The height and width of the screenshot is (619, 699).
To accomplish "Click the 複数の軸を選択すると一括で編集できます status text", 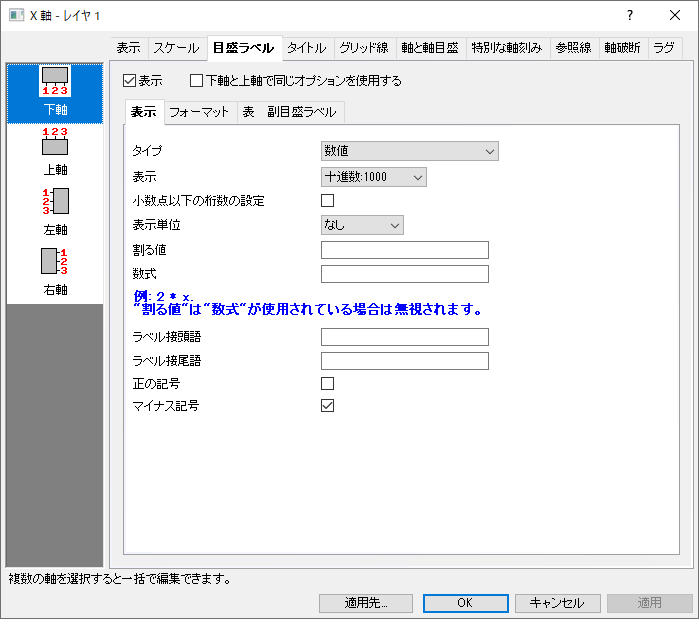I will pos(119,579).
